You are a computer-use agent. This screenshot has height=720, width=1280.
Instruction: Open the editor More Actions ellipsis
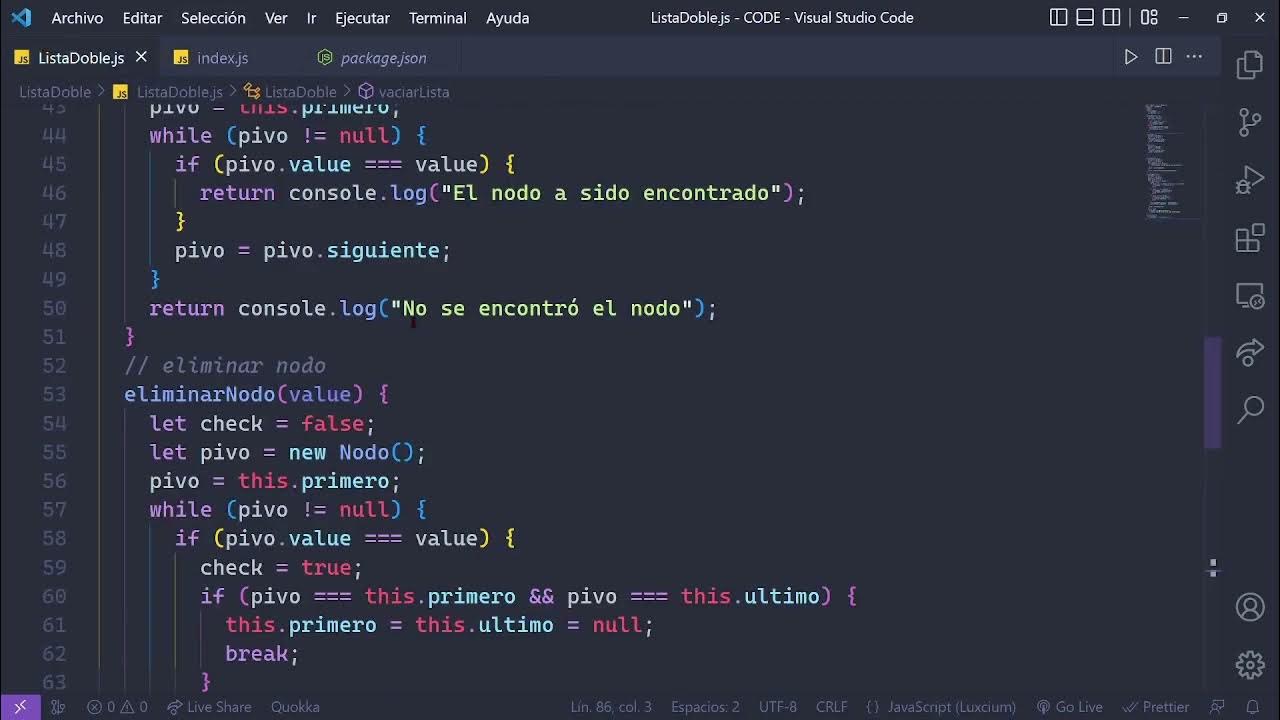point(1194,57)
